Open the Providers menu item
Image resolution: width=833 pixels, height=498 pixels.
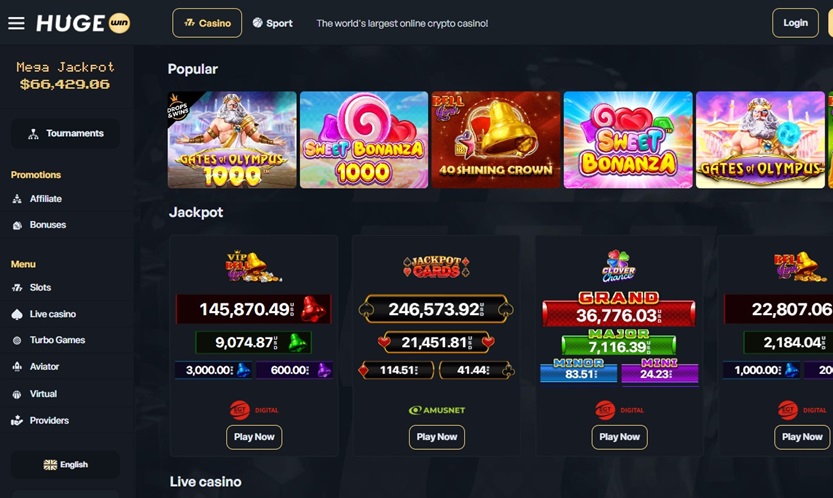click(x=49, y=420)
